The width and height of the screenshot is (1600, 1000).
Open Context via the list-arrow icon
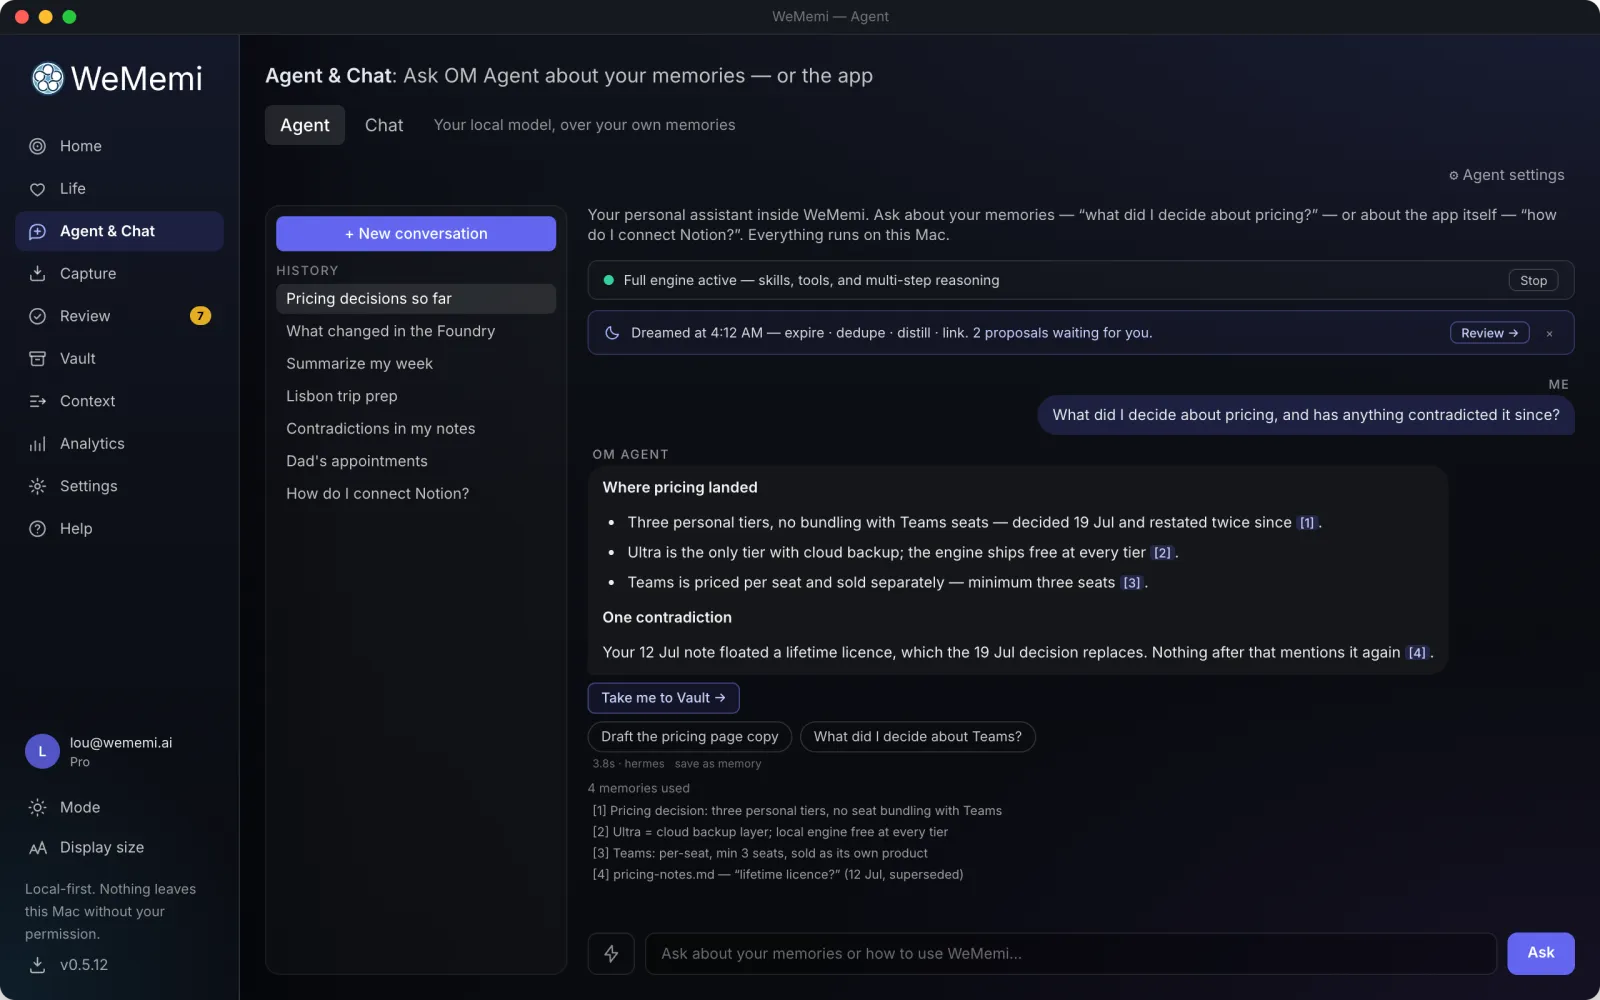point(37,401)
